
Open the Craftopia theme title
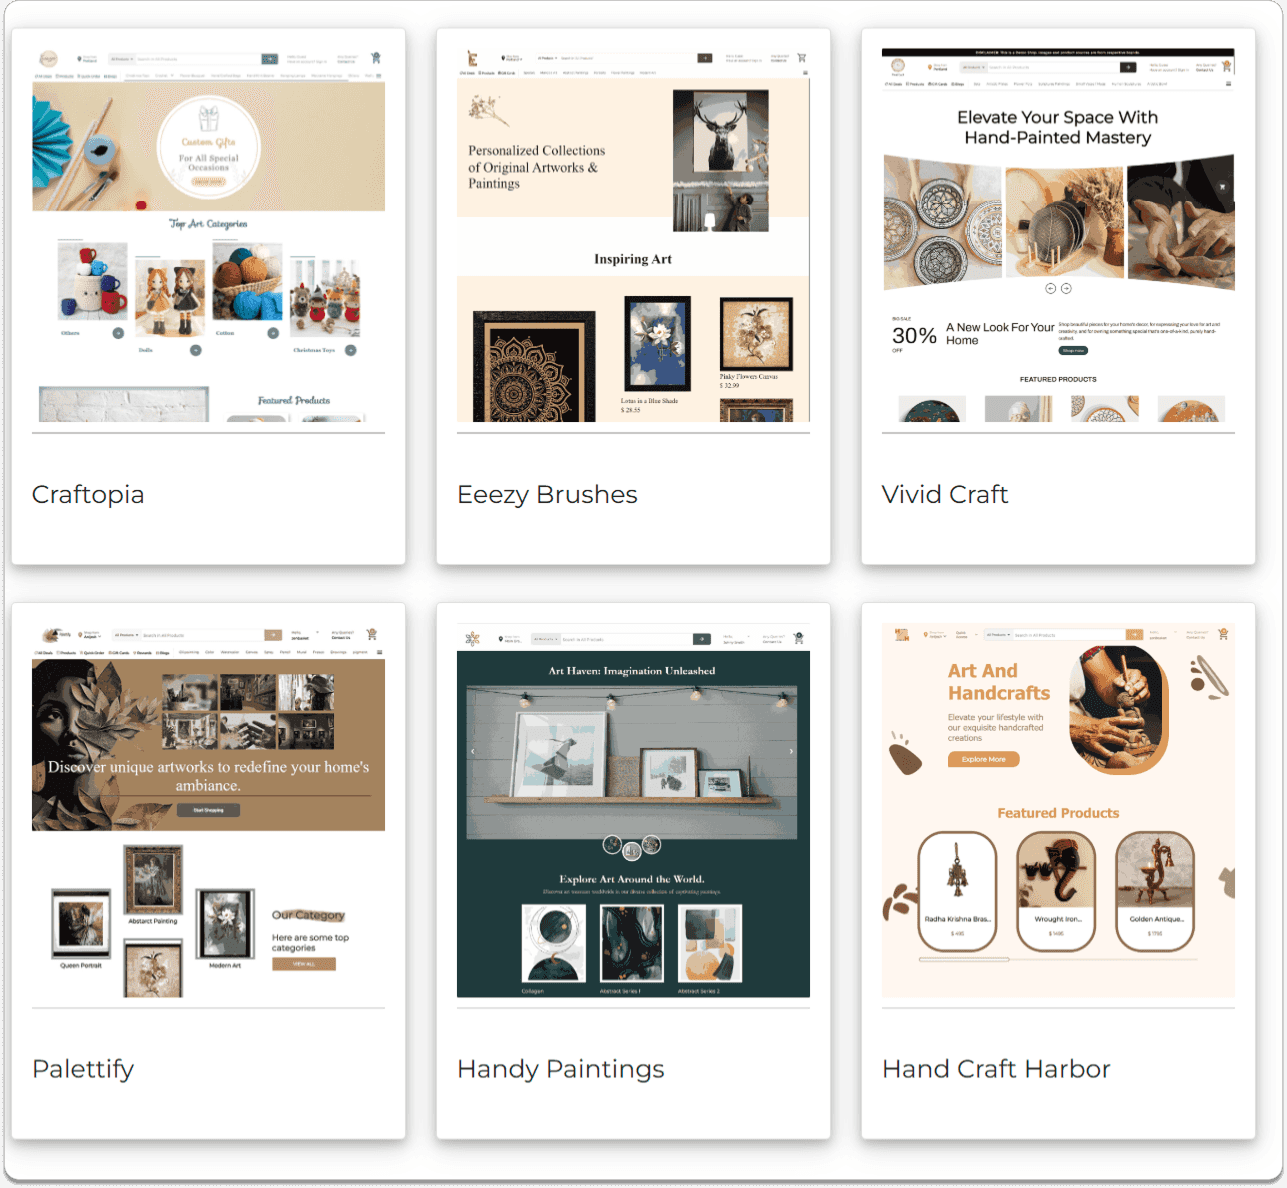click(x=88, y=495)
